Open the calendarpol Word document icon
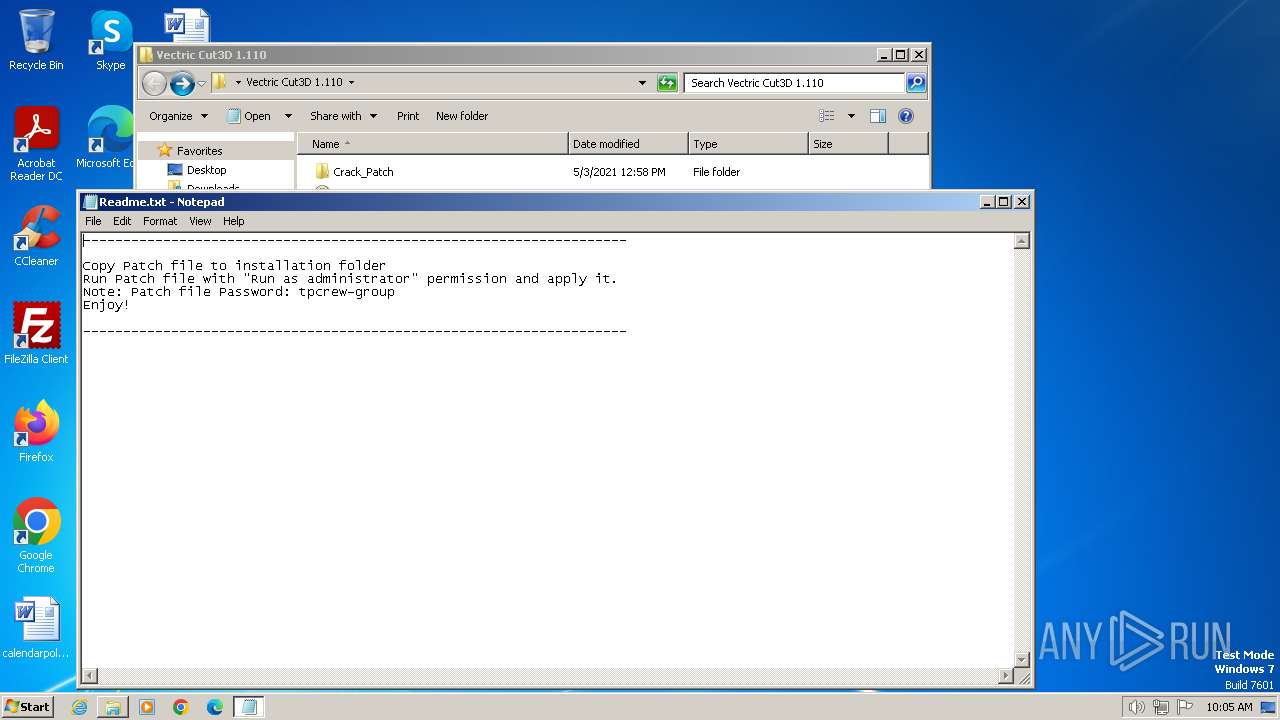This screenshot has width=1280, height=720. click(36, 628)
